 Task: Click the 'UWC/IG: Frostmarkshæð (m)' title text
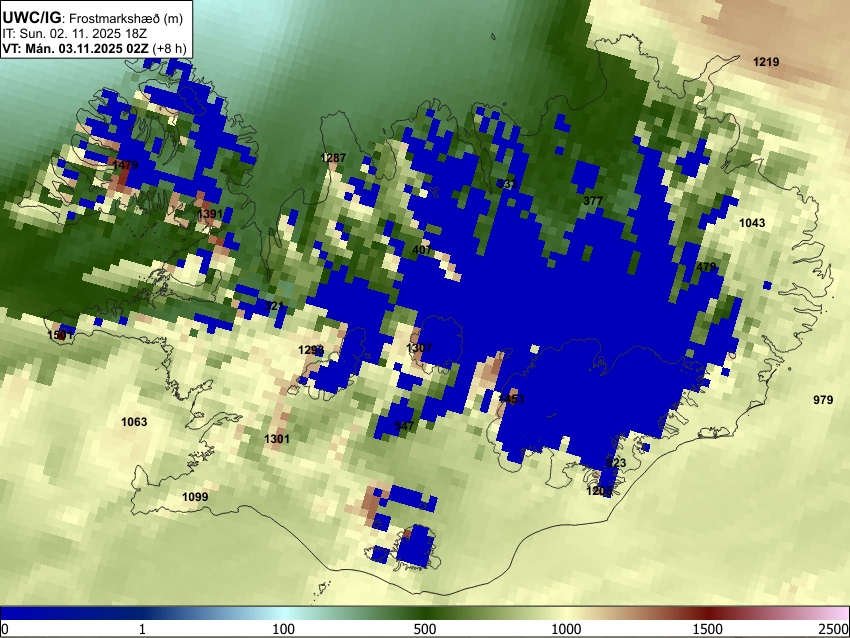93,18
